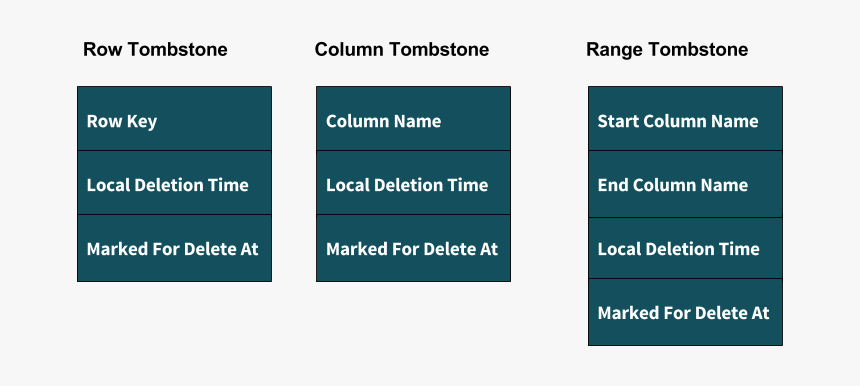
Task: Click the Row Tombstone heading
Action: (x=155, y=50)
